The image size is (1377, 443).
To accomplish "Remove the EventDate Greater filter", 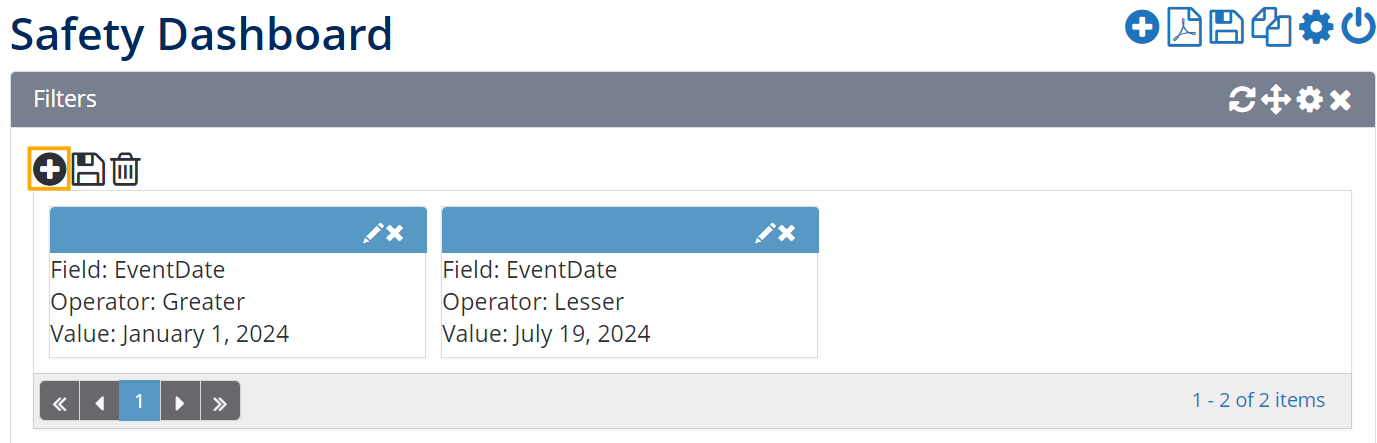I will point(396,233).
